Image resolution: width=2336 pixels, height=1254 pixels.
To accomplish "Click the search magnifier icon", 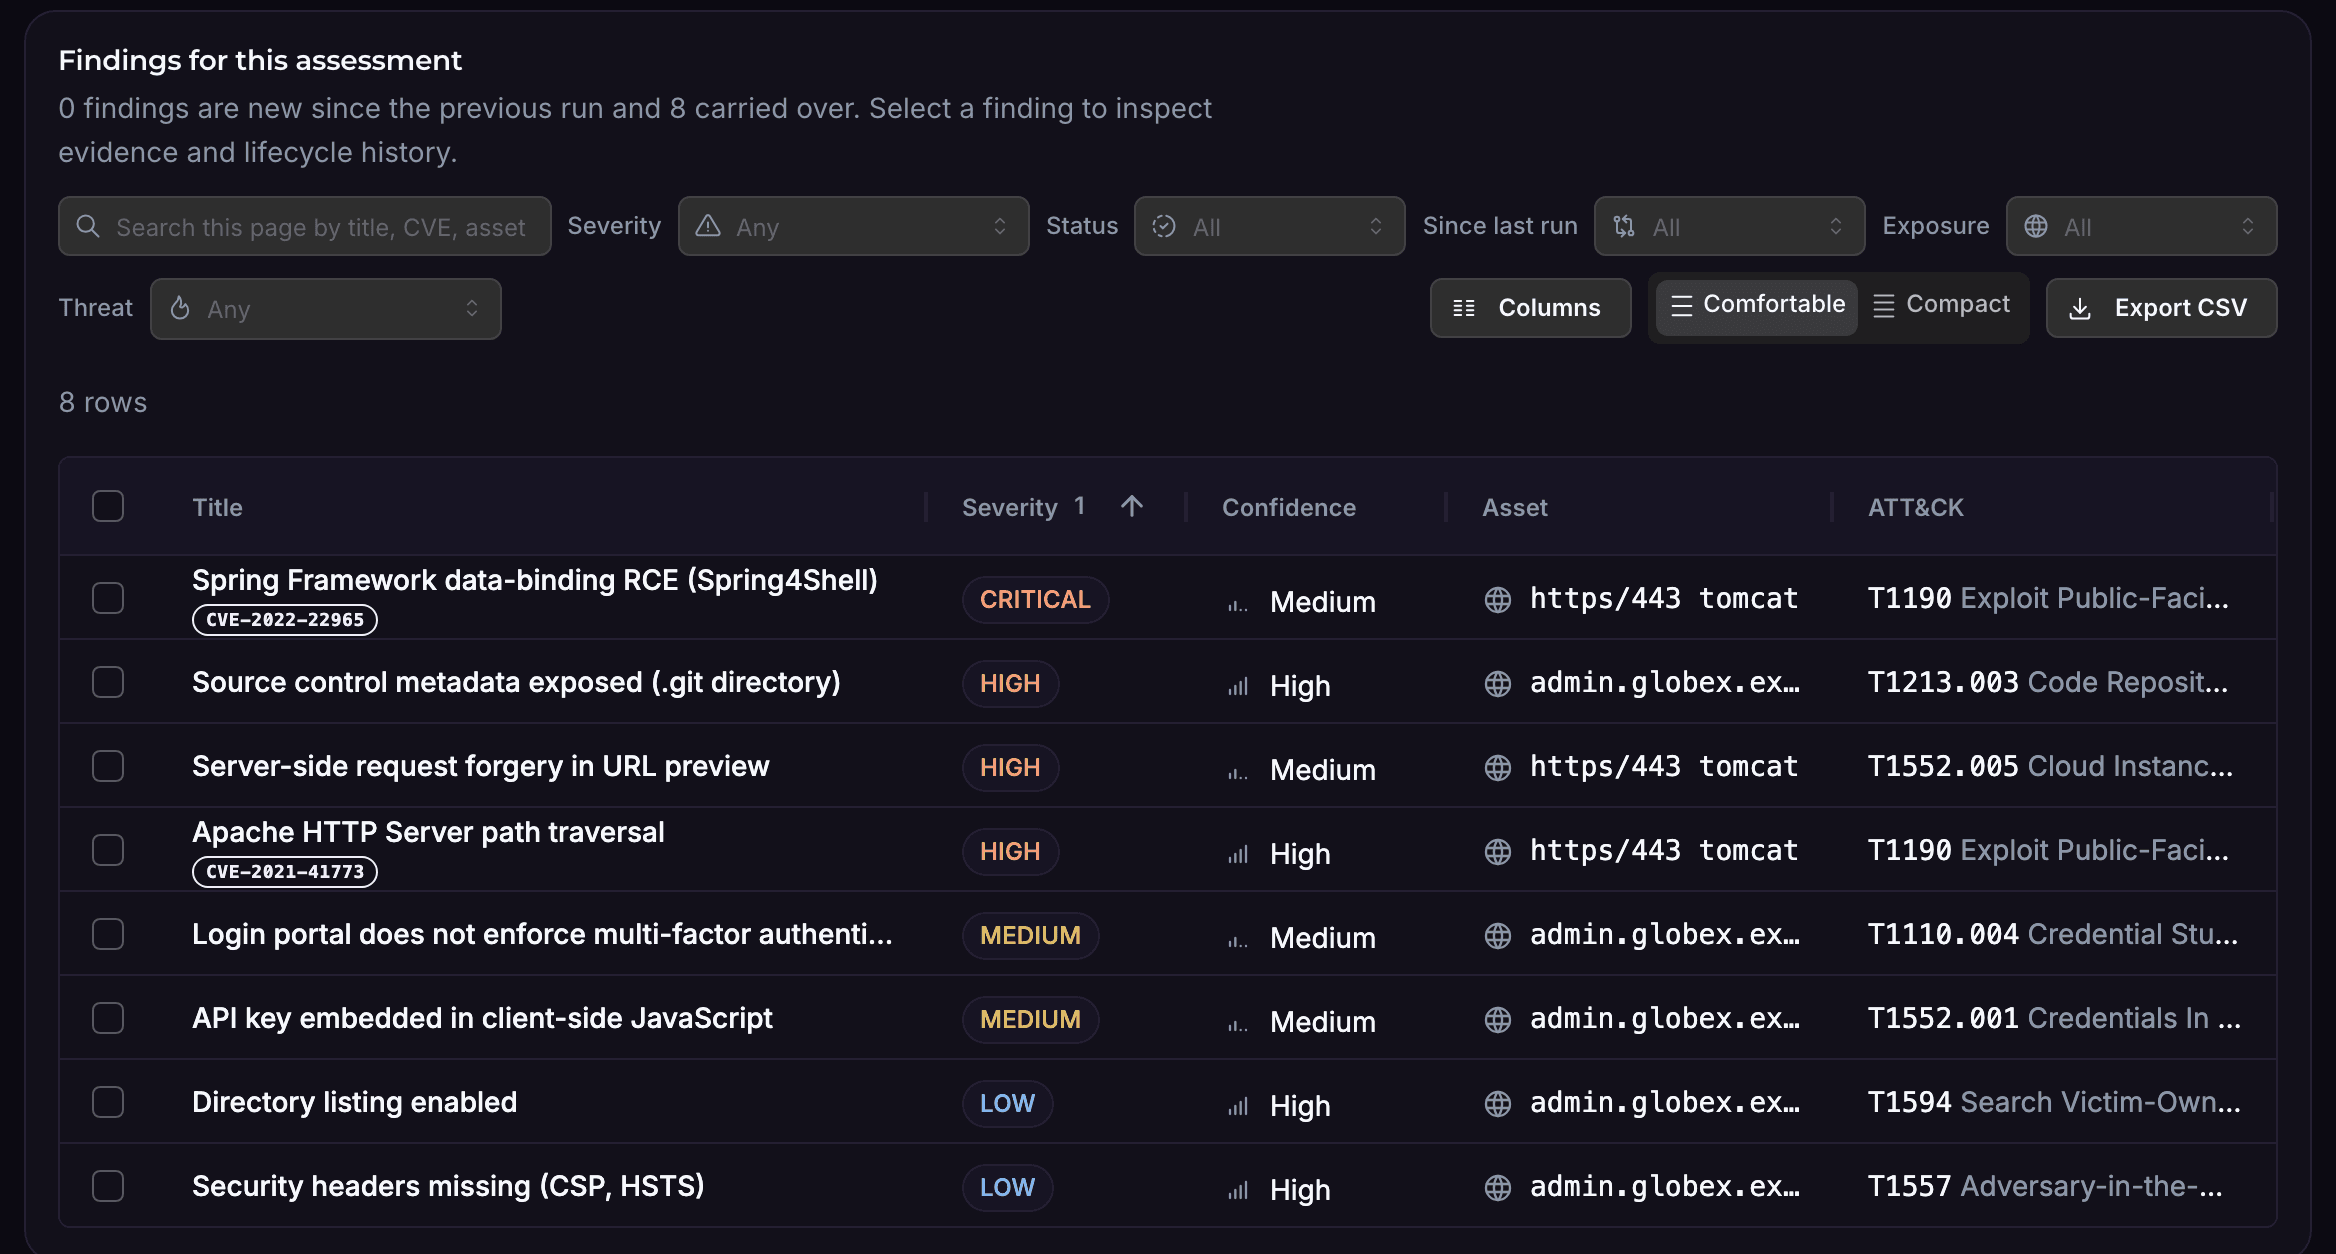I will tap(88, 226).
